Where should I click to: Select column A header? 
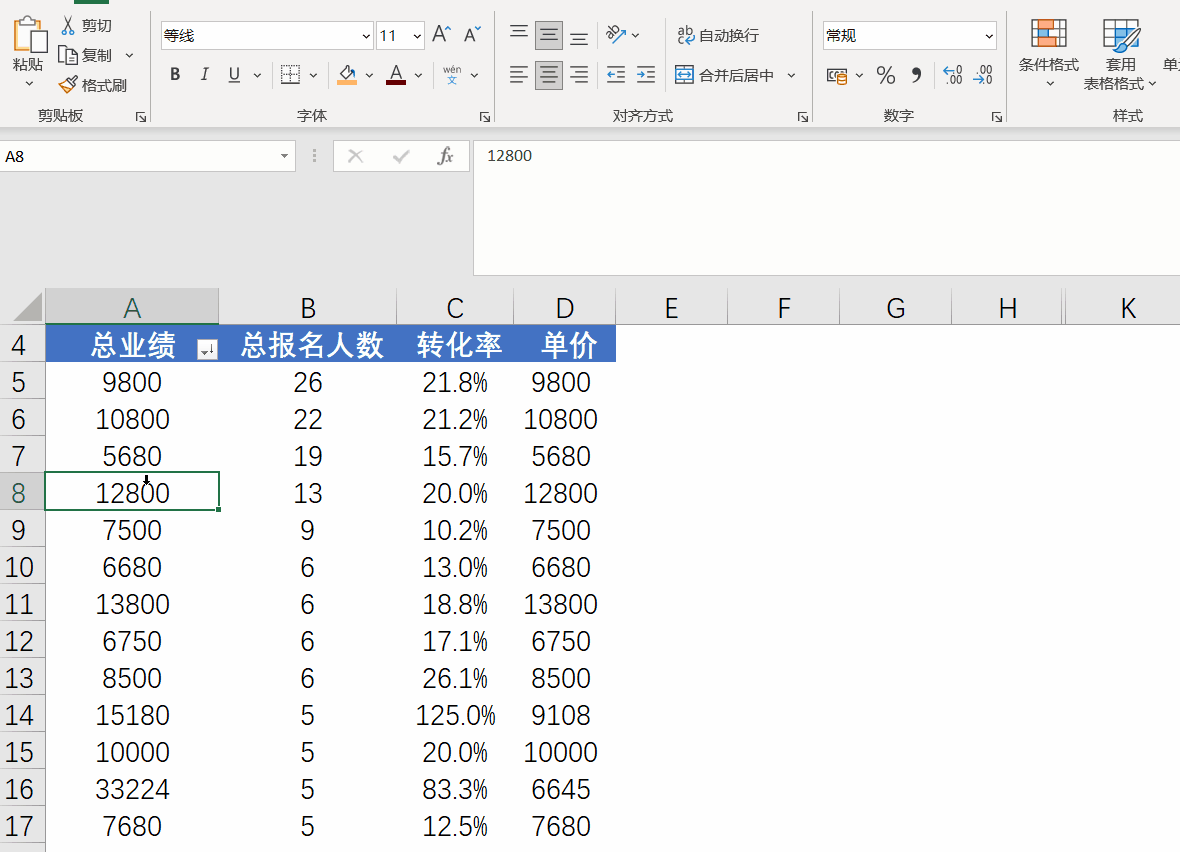click(x=132, y=307)
